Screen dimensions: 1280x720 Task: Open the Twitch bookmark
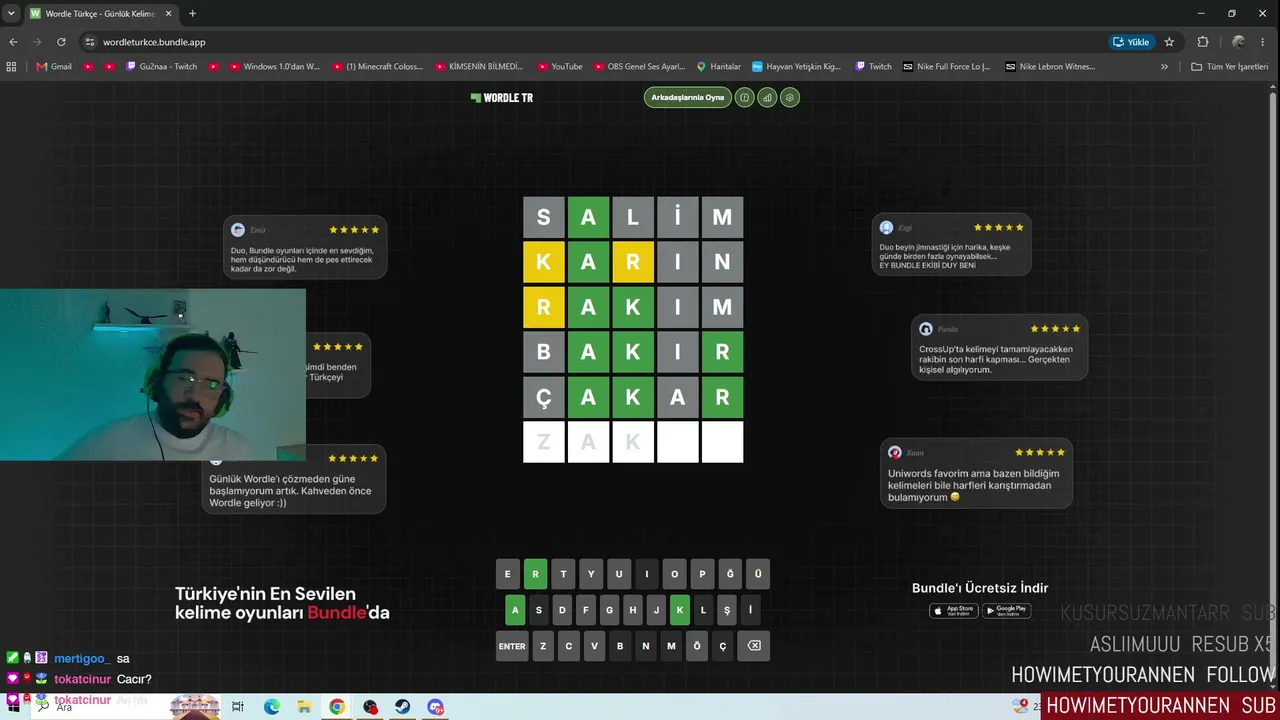pos(873,67)
